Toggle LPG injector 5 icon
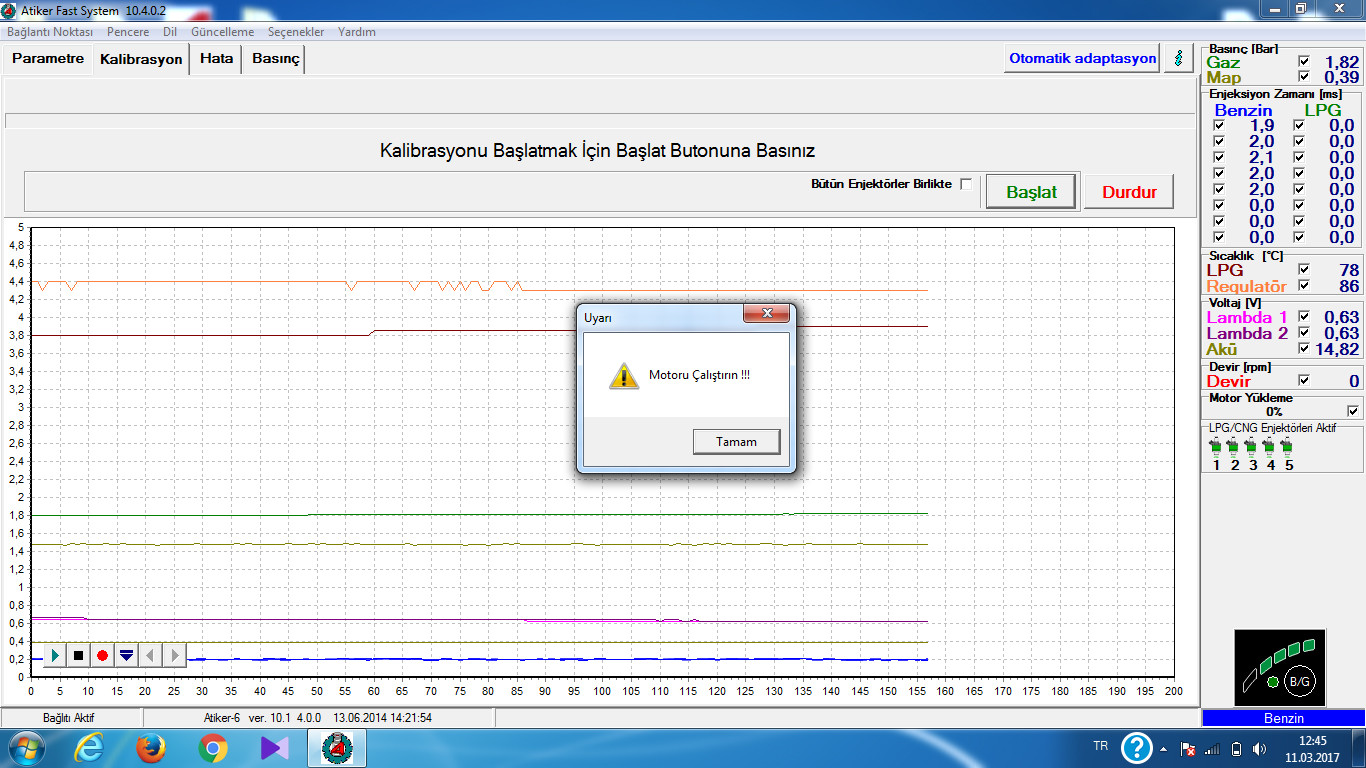This screenshot has height=768, width=1366. coord(1288,445)
